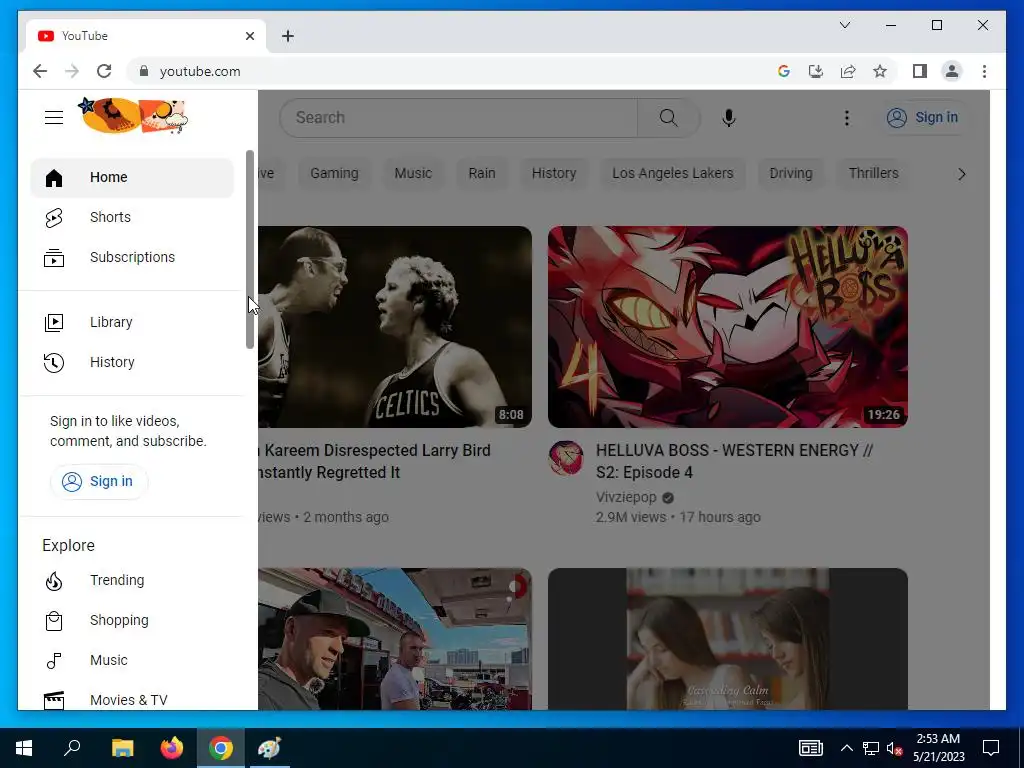
Task: Click the padlock site info icon
Action: click(144, 71)
